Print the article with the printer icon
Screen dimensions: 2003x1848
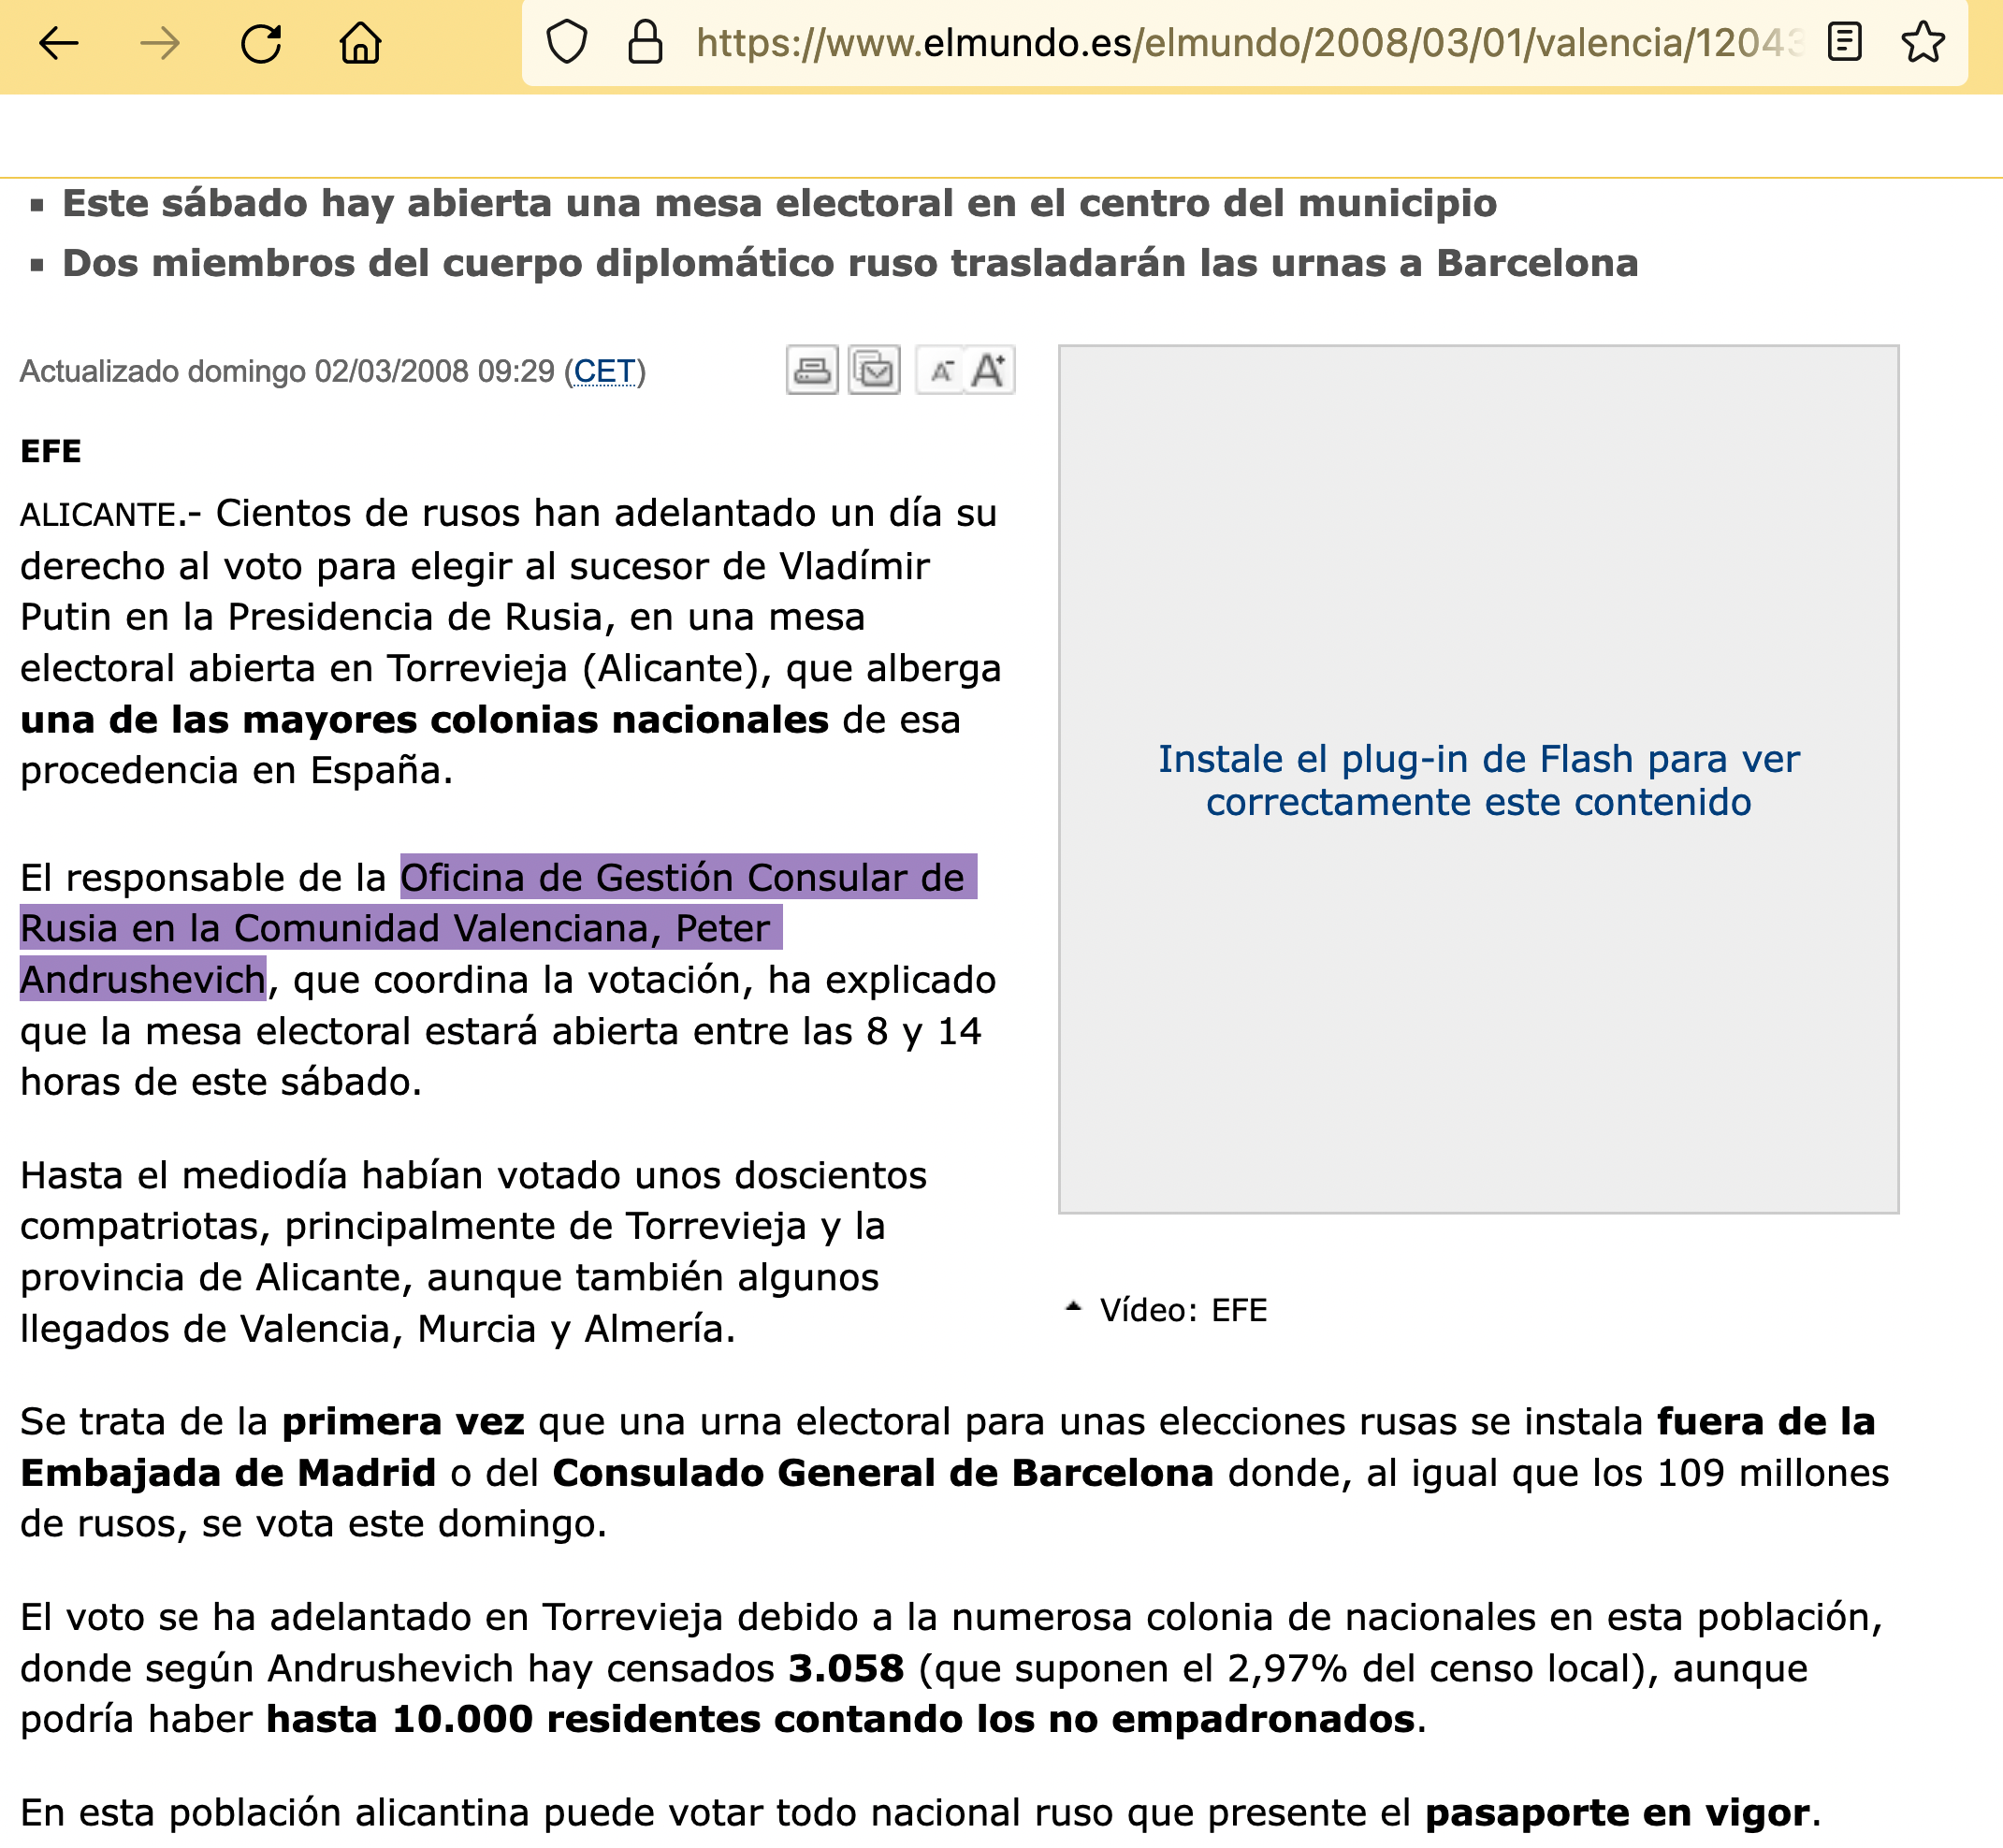coord(811,371)
